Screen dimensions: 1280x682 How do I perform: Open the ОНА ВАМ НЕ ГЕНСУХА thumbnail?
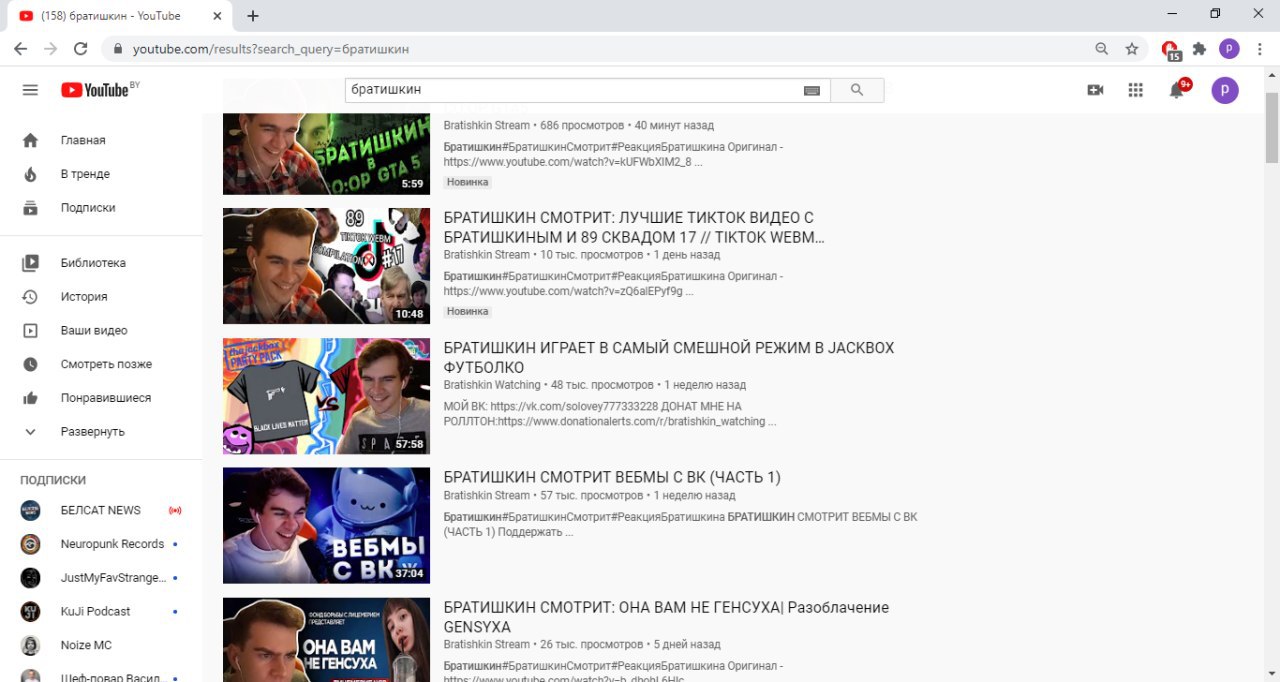click(326, 640)
